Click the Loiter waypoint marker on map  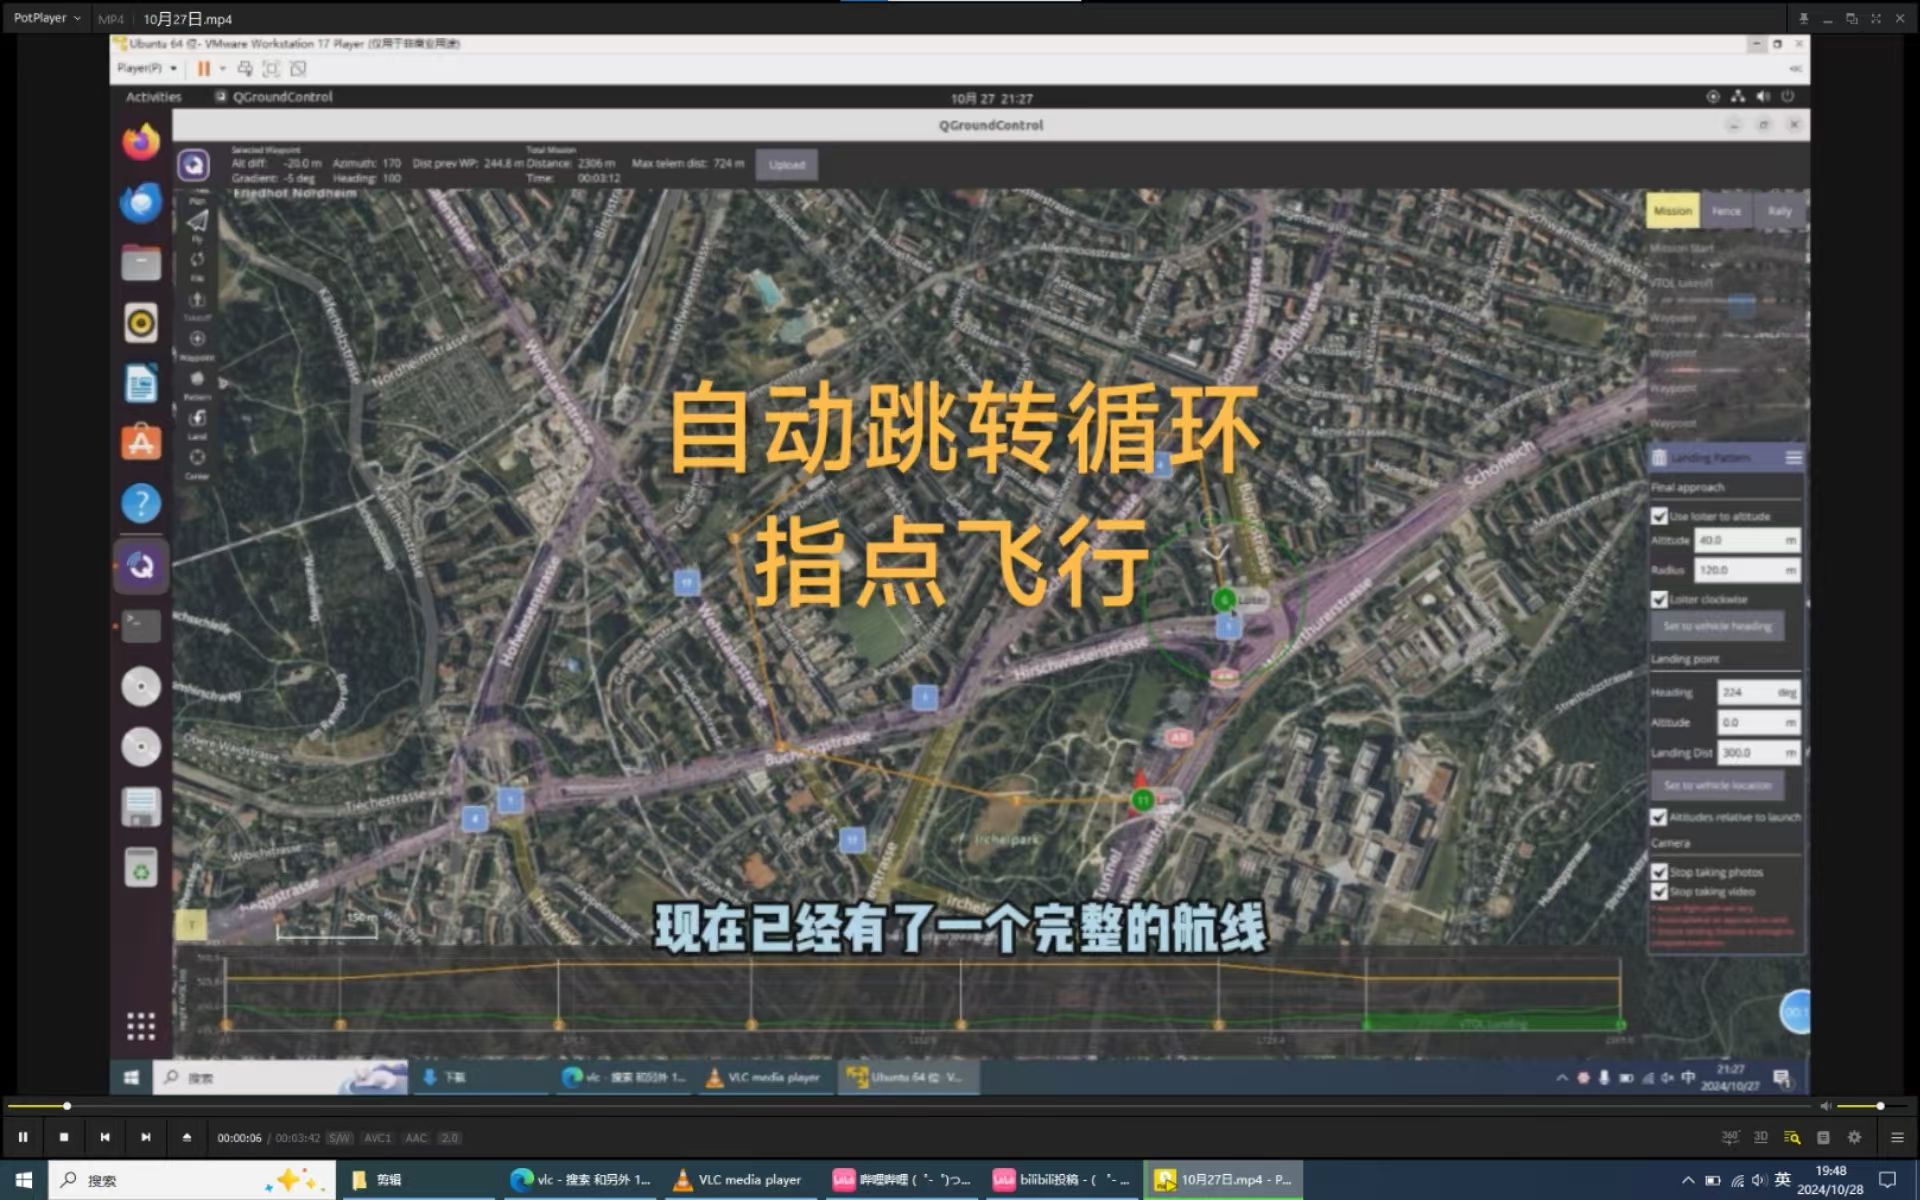pos(1224,599)
